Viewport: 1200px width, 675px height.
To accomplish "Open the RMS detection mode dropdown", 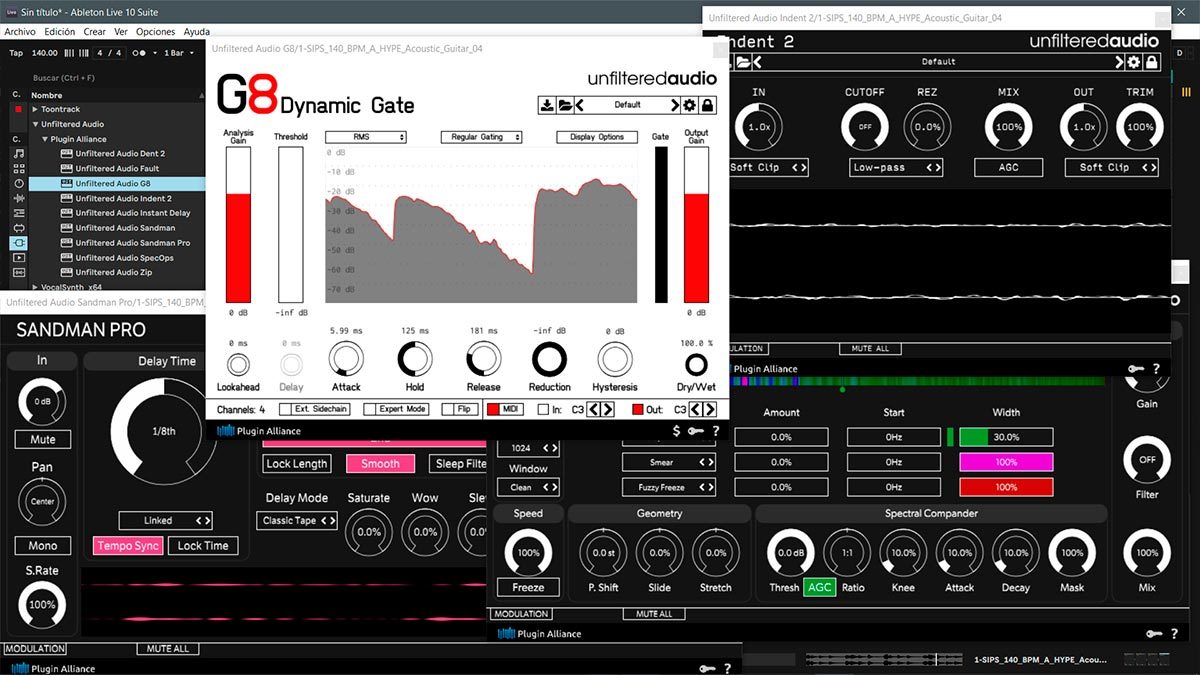I will click(x=365, y=137).
